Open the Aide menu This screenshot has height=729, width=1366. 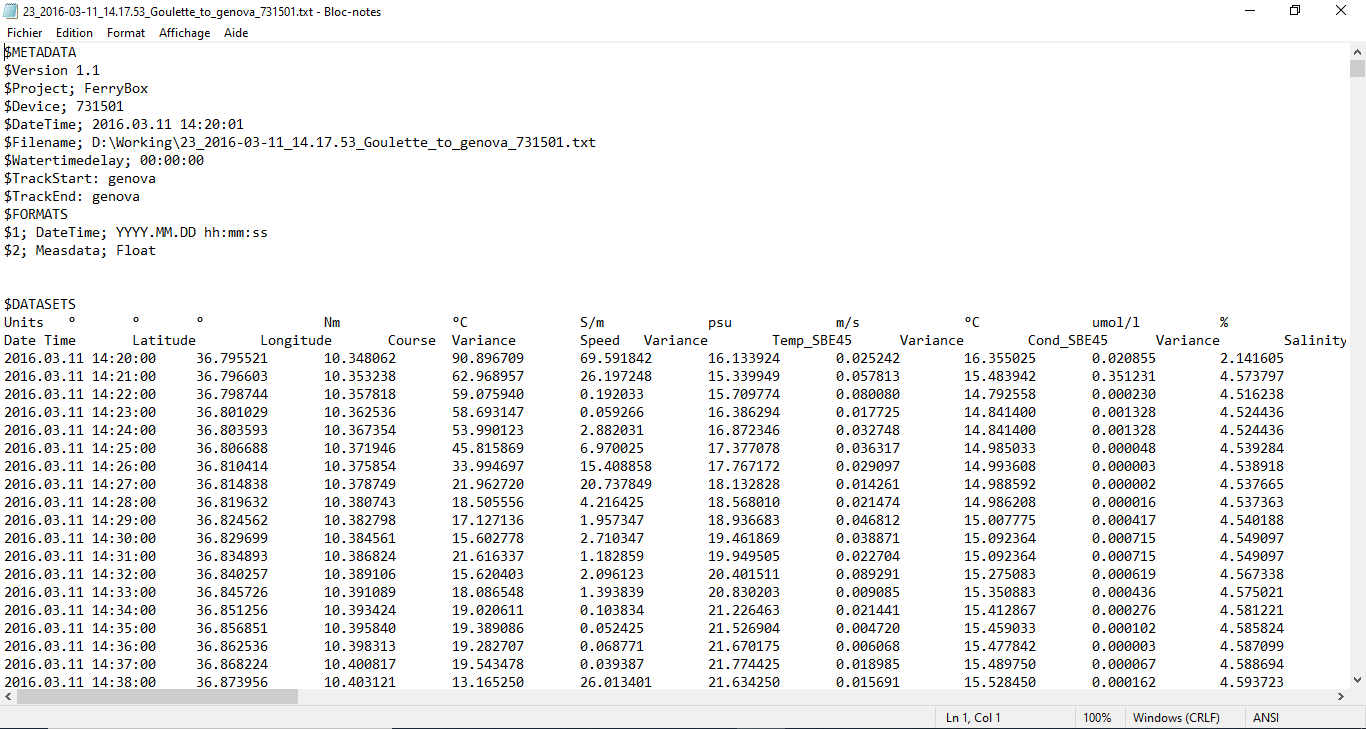click(236, 33)
